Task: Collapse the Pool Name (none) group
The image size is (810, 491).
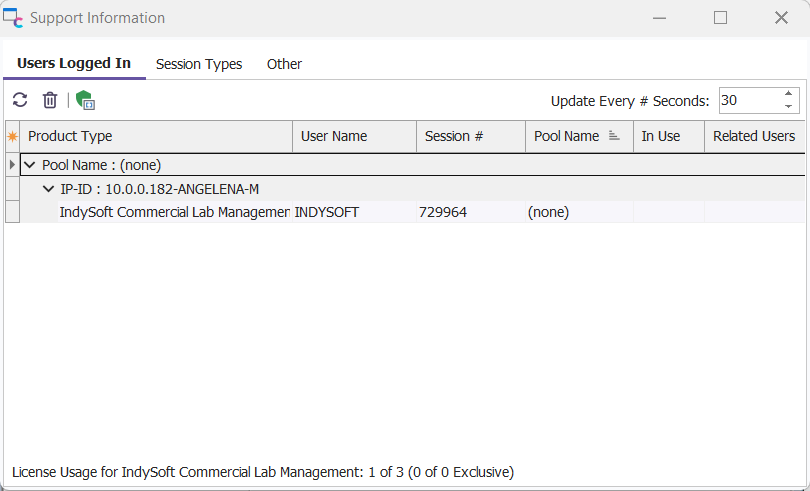Action: click(30, 165)
